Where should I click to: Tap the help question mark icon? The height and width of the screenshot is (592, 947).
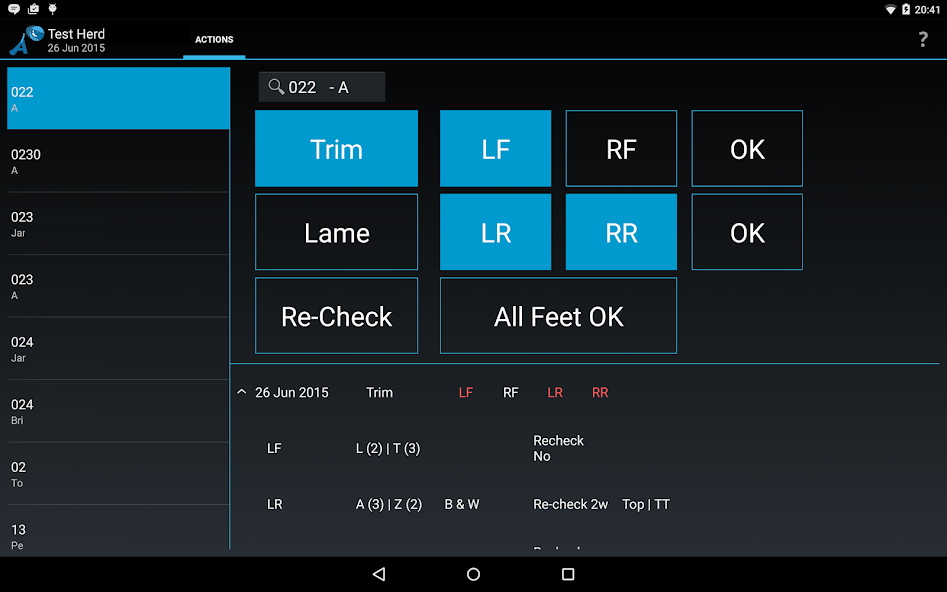tap(922, 40)
